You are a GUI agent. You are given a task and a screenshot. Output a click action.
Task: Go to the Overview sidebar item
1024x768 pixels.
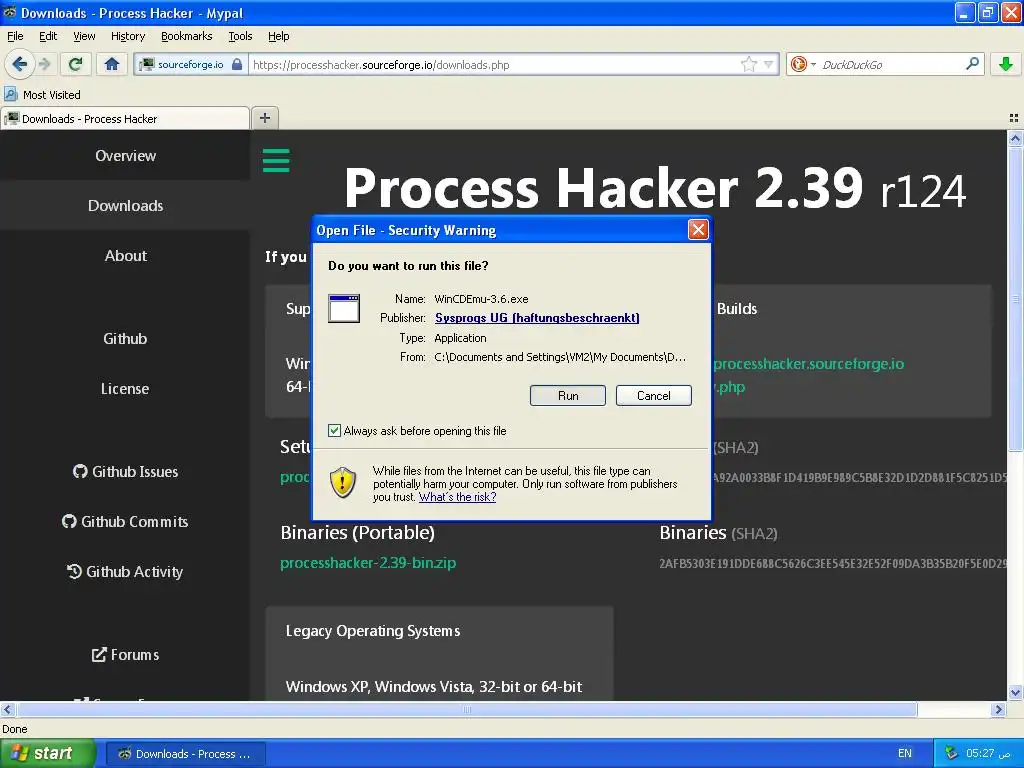pos(125,155)
